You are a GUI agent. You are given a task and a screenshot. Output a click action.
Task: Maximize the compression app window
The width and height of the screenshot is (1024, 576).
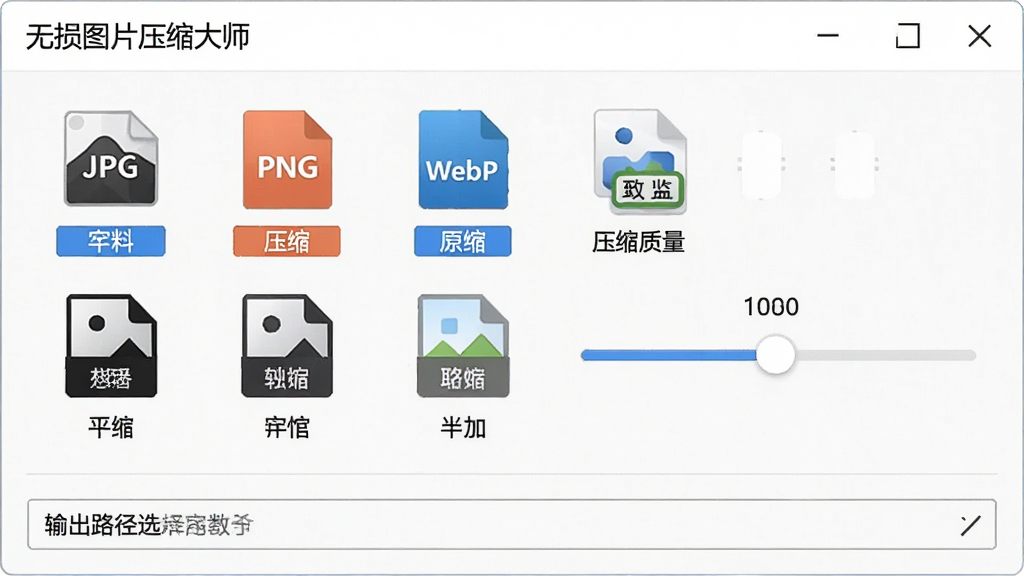tap(908, 36)
